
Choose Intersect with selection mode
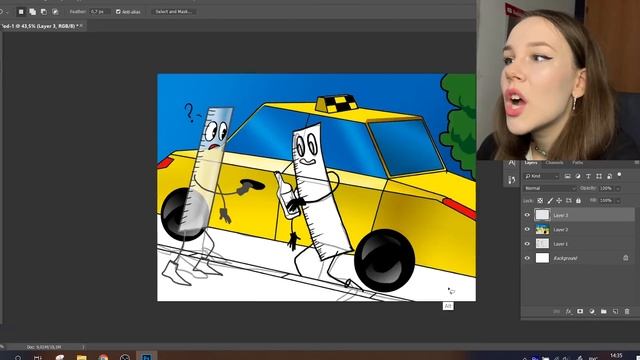[55, 12]
